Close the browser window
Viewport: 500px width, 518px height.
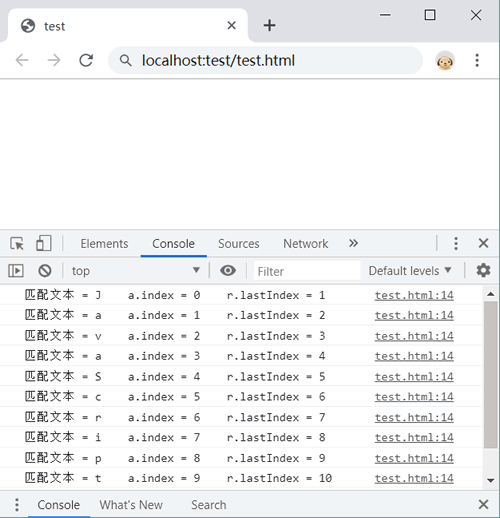tap(476, 15)
